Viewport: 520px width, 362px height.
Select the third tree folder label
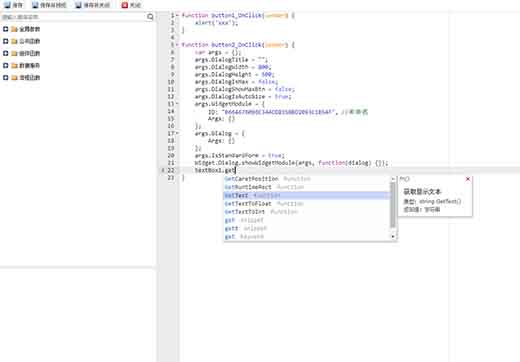pyautogui.click(x=29, y=53)
